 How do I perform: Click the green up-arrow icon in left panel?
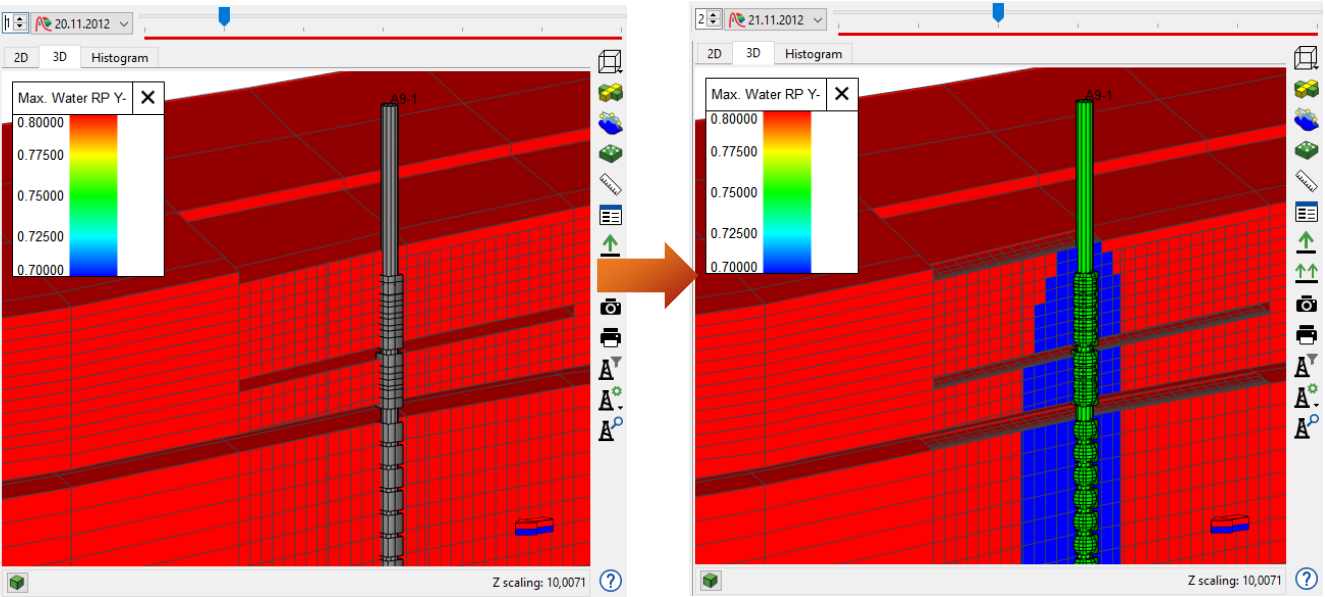click(610, 245)
